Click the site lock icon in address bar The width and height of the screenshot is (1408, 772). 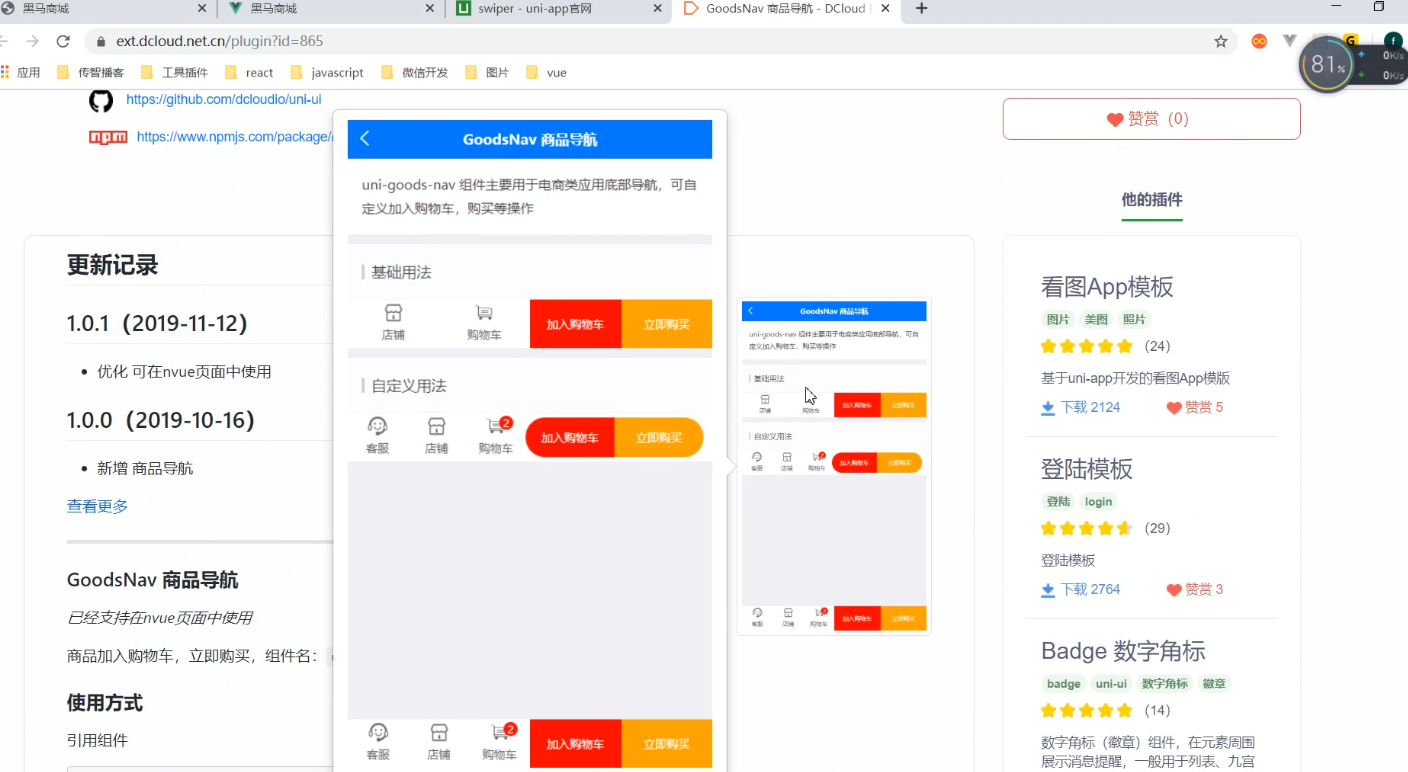click(x=101, y=41)
